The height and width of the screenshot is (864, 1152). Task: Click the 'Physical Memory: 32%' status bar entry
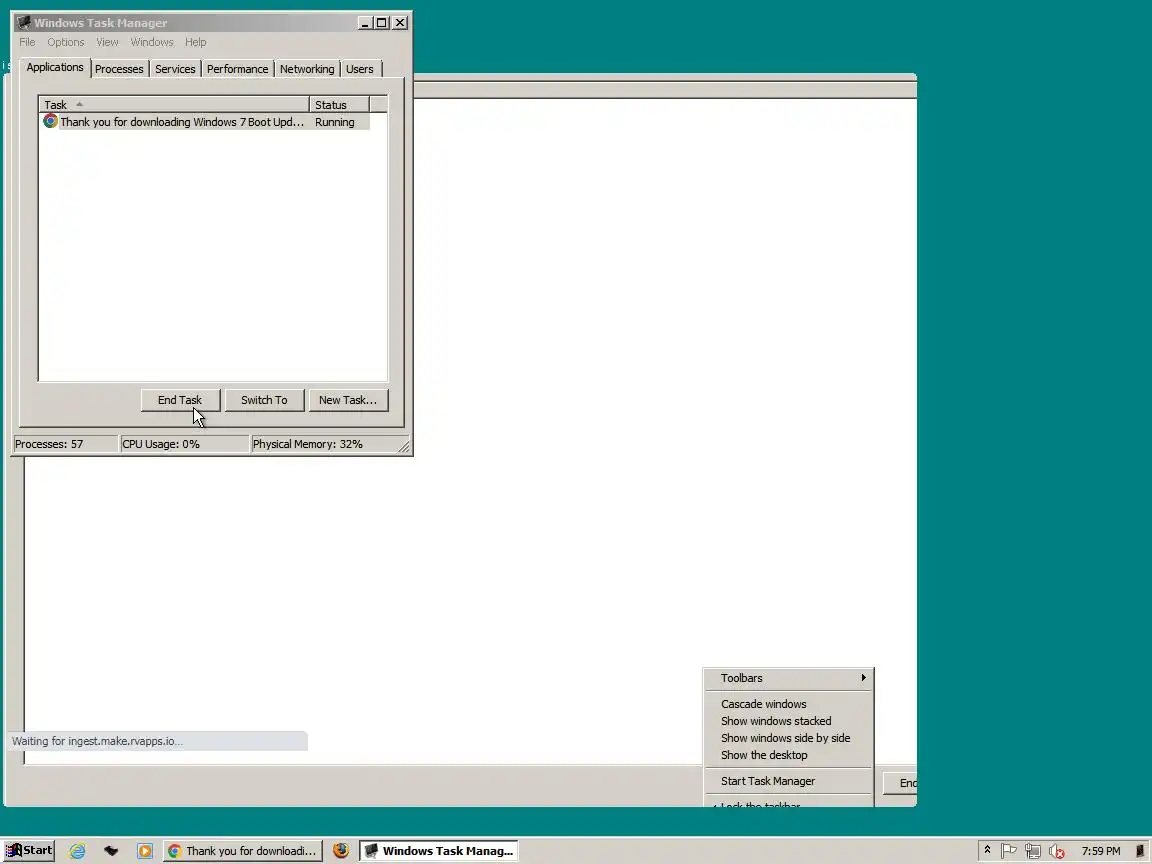(324, 444)
